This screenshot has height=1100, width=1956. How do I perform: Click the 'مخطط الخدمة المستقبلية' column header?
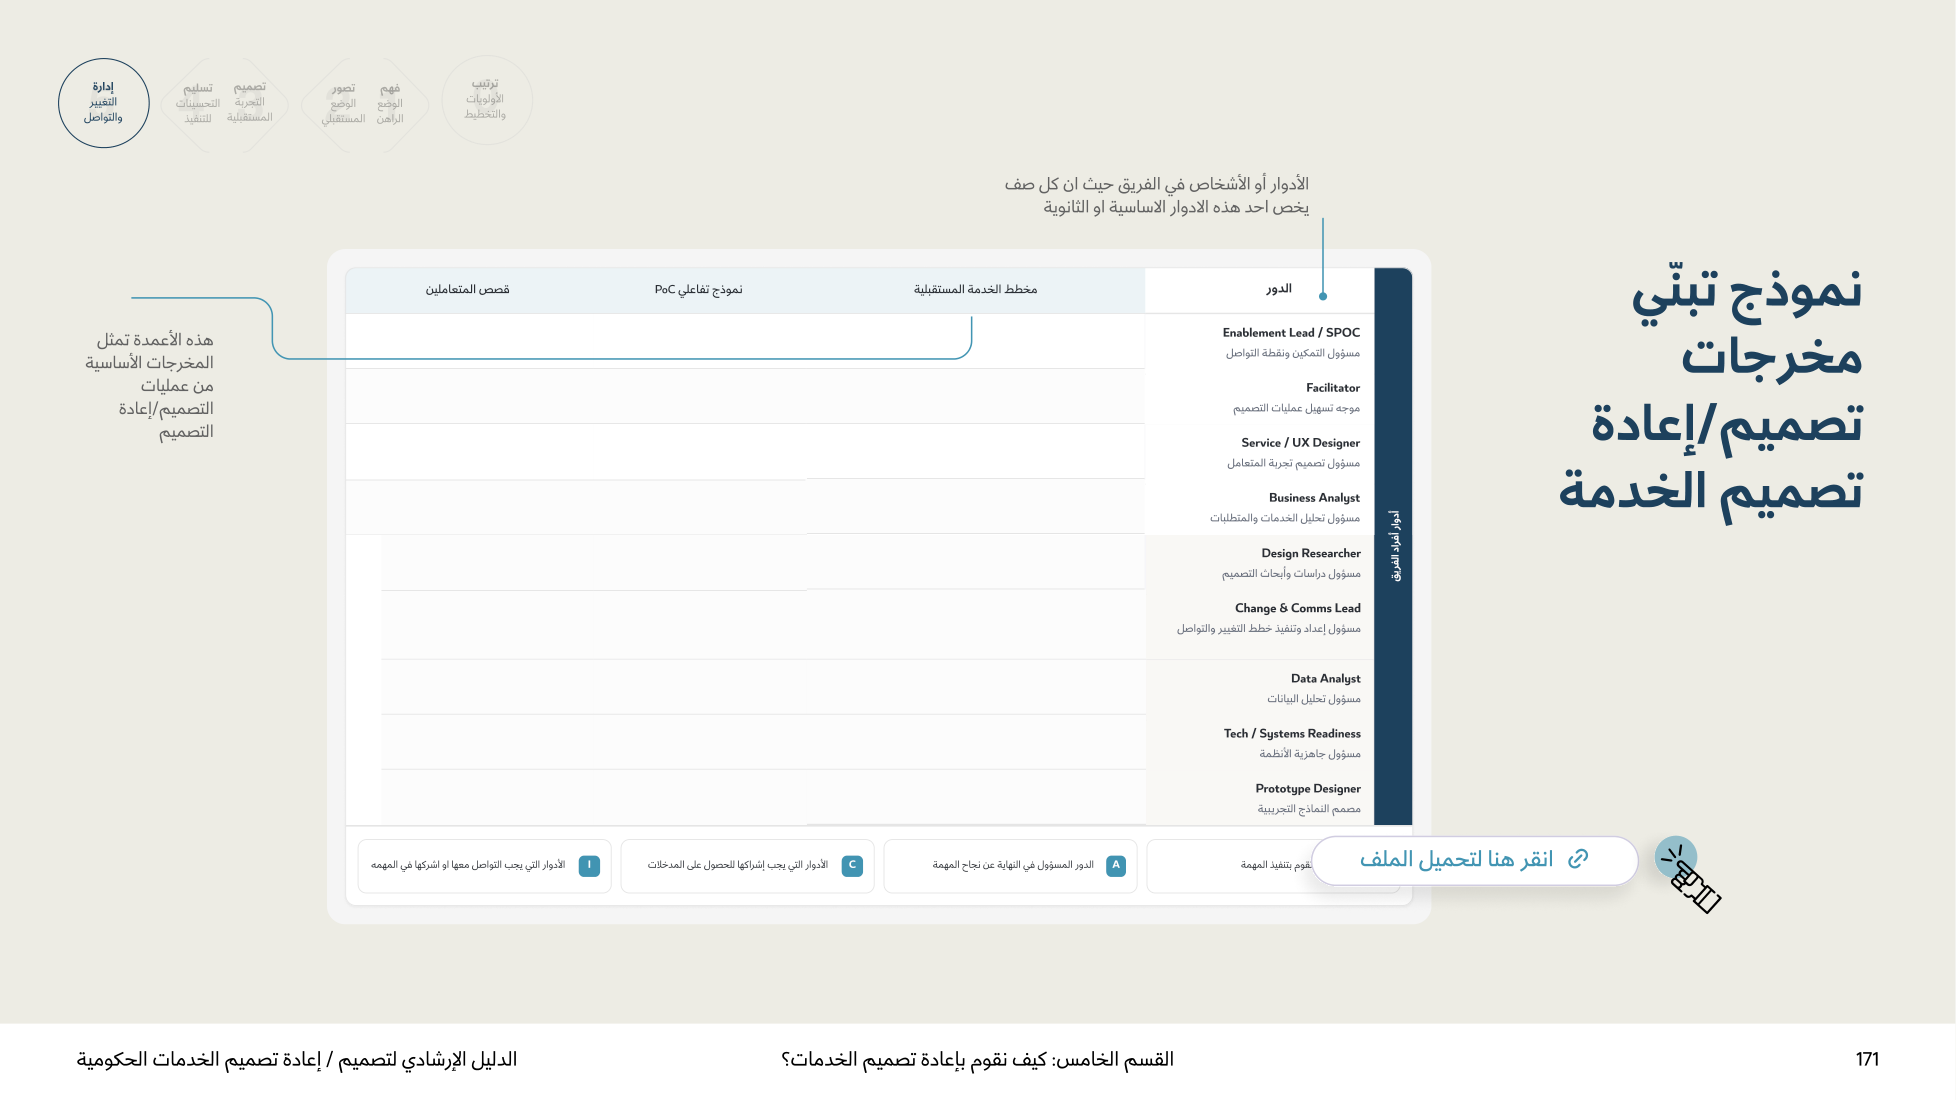coord(975,290)
